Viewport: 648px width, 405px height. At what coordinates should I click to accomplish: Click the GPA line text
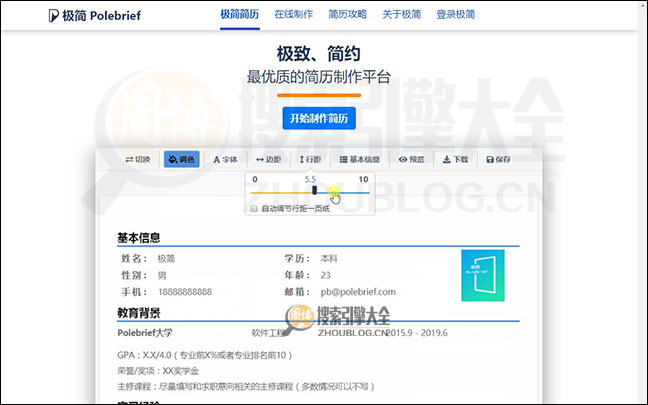click(x=205, y=355)
